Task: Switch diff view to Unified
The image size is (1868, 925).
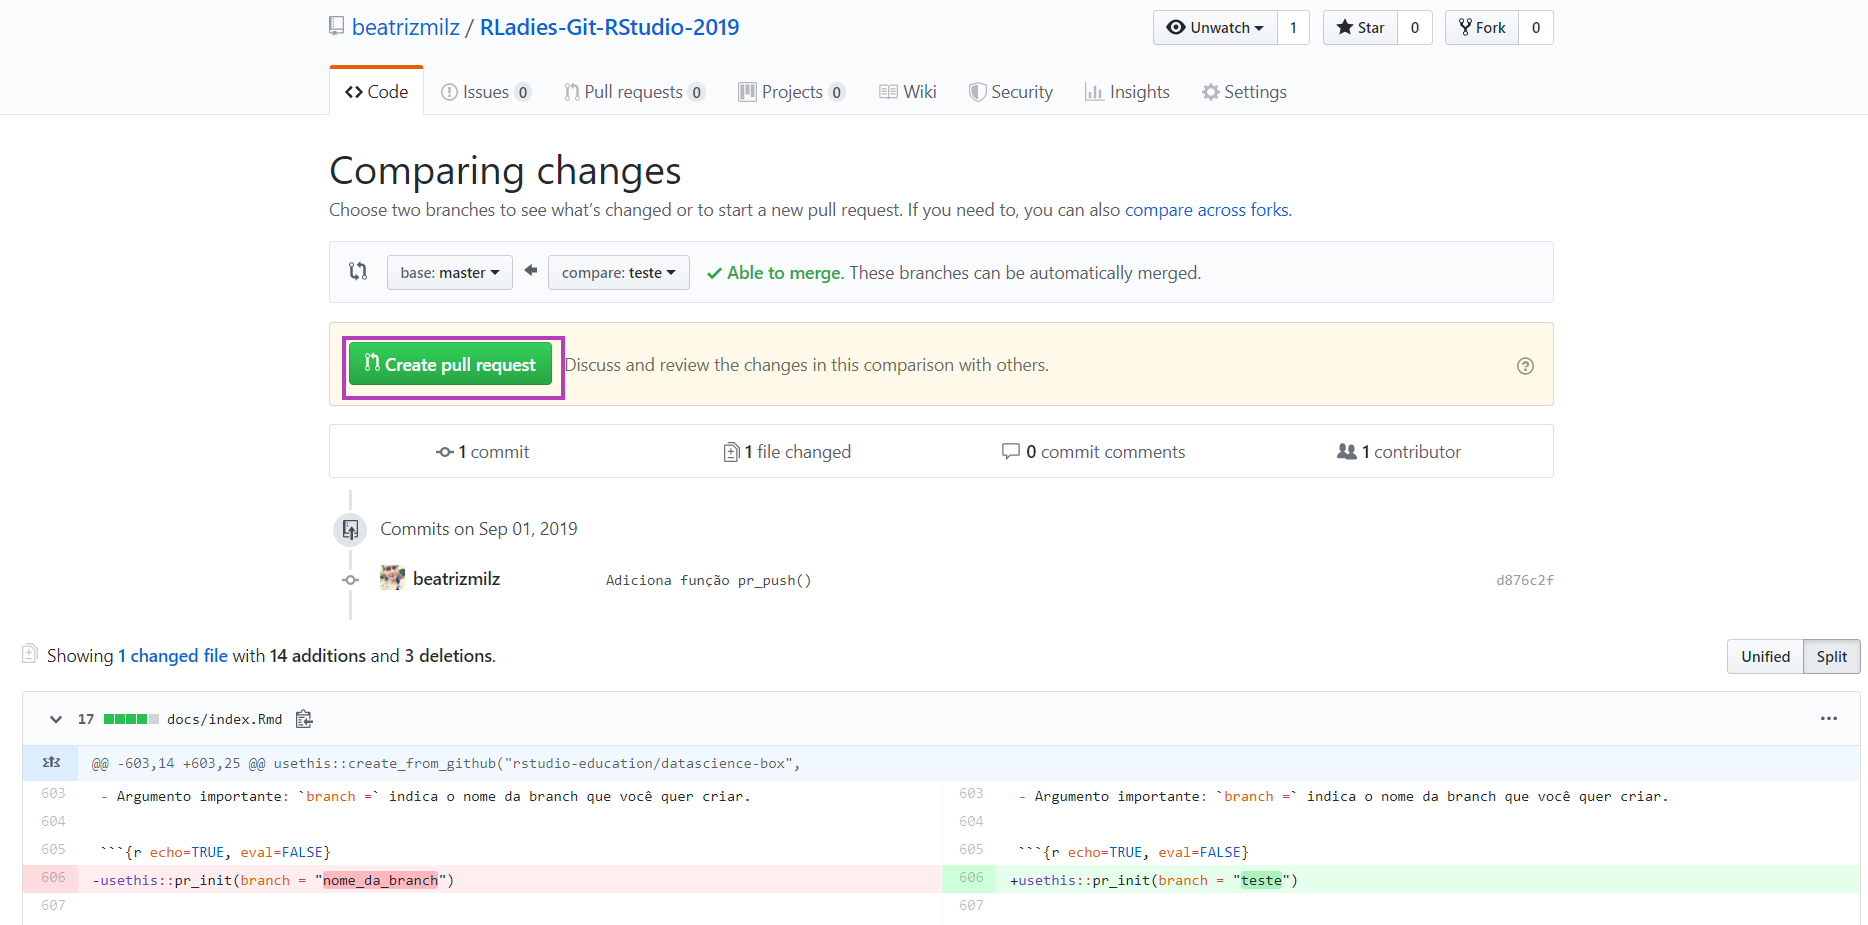Action: point(1765,657)
